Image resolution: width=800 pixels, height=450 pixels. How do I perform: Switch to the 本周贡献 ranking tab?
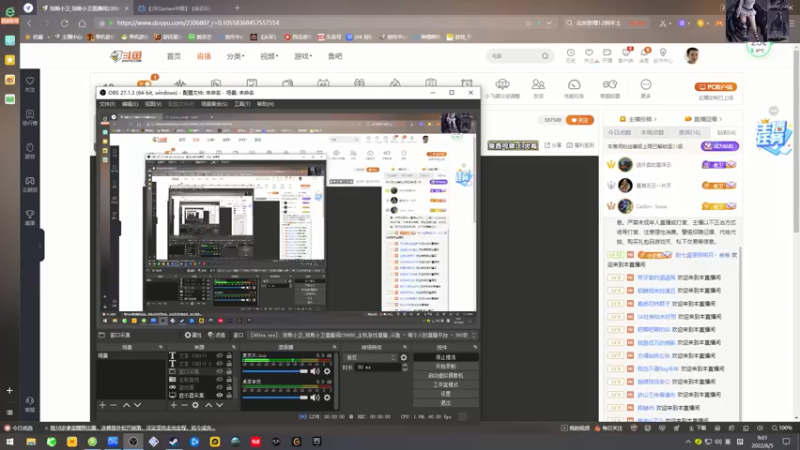653,133
